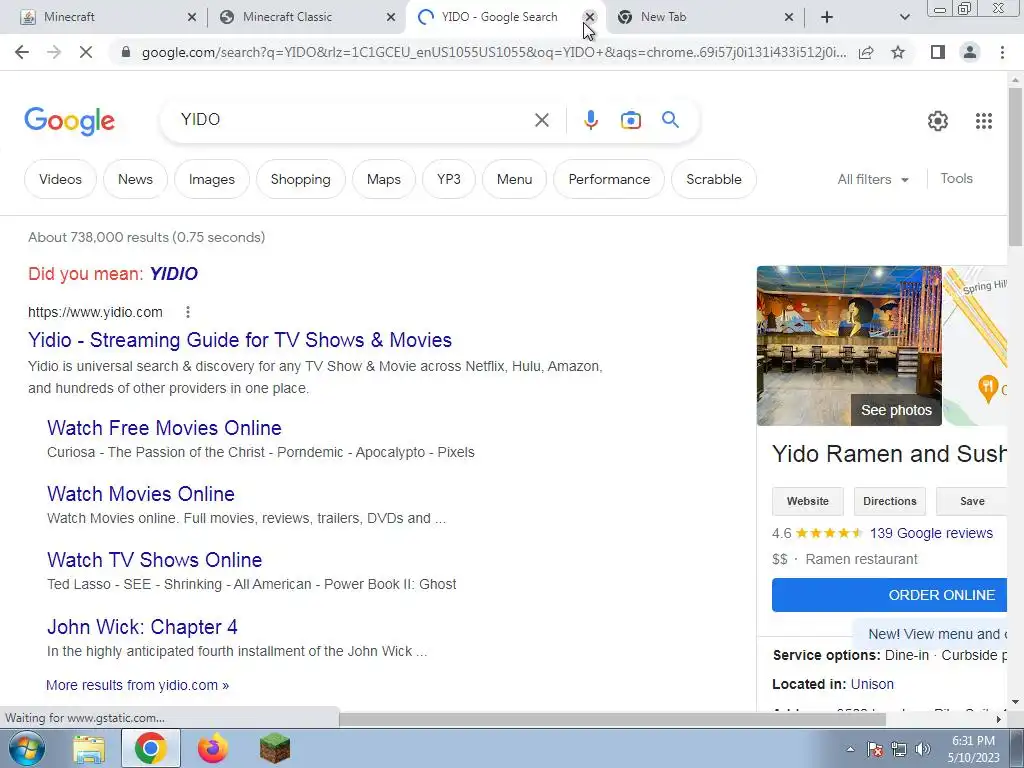1024x768 pixels.
Task: Open Yido Ramen Website button
Action: [807, 501]
